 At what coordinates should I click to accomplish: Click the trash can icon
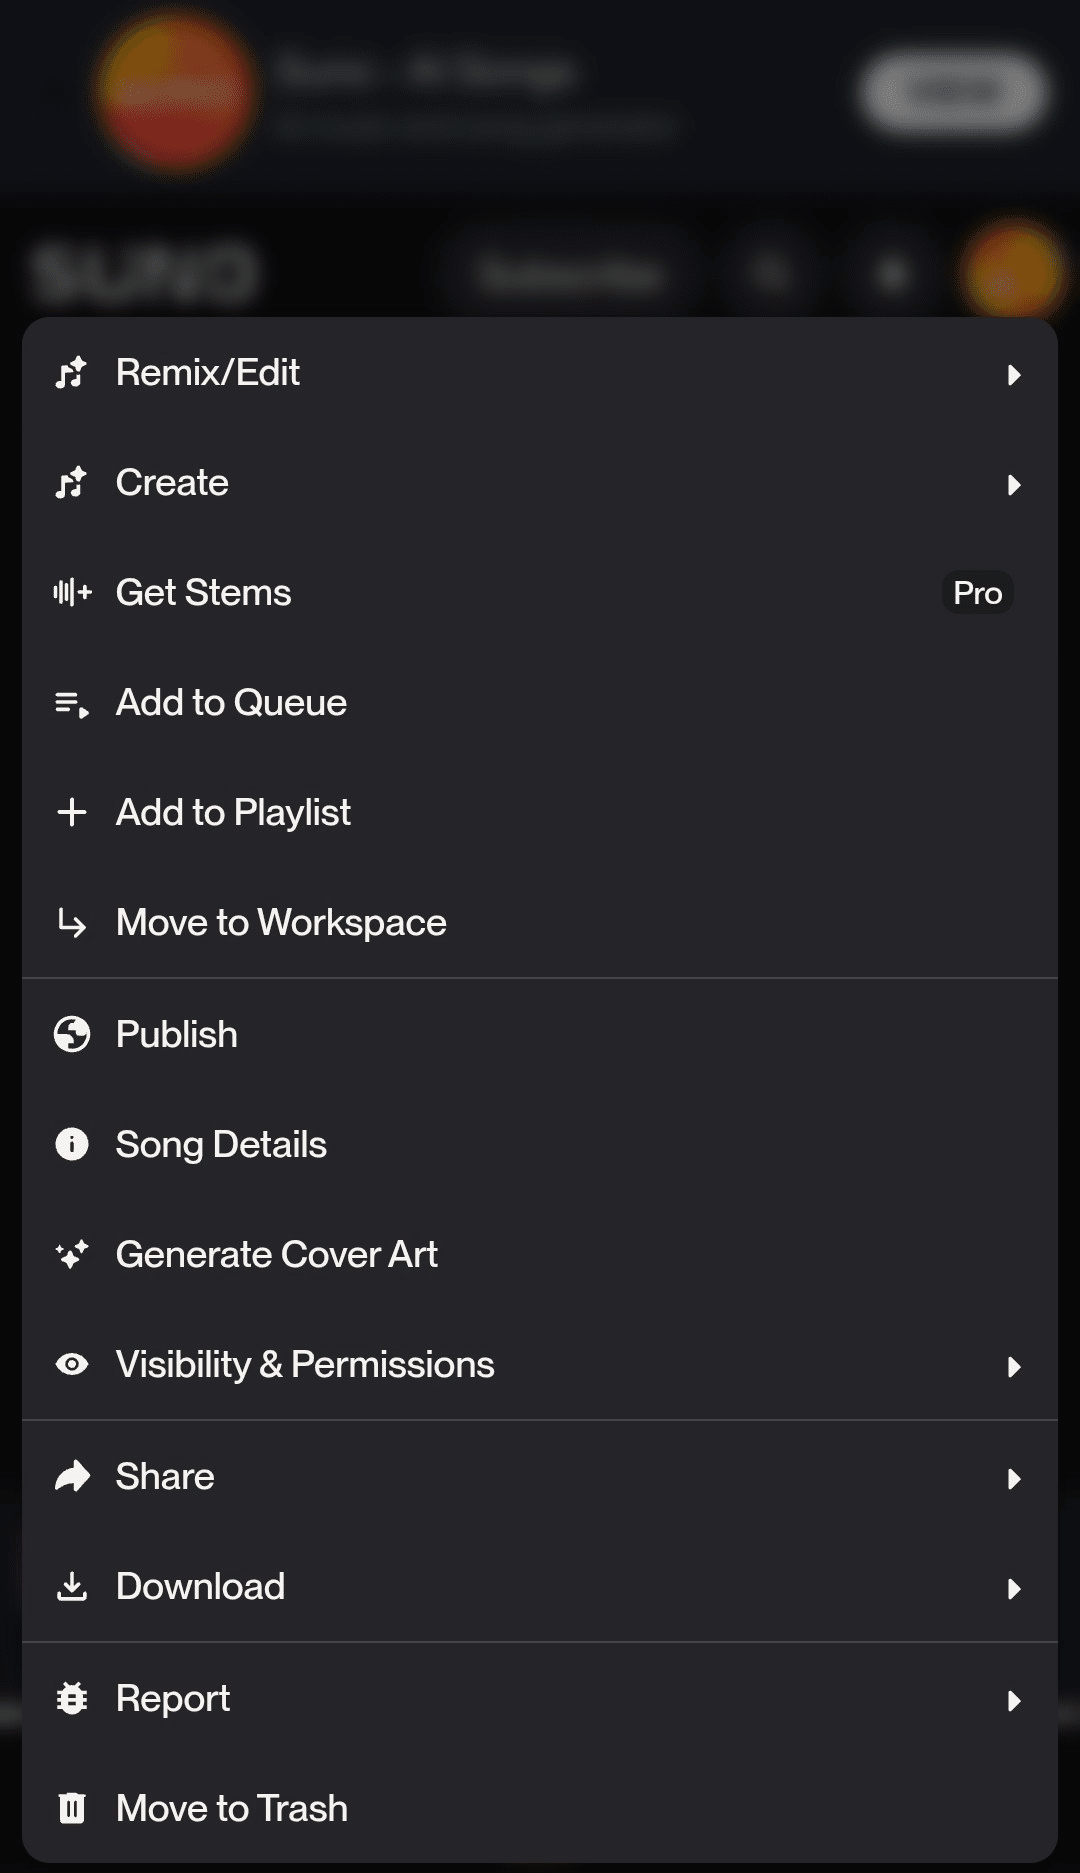click(72, 1808)
